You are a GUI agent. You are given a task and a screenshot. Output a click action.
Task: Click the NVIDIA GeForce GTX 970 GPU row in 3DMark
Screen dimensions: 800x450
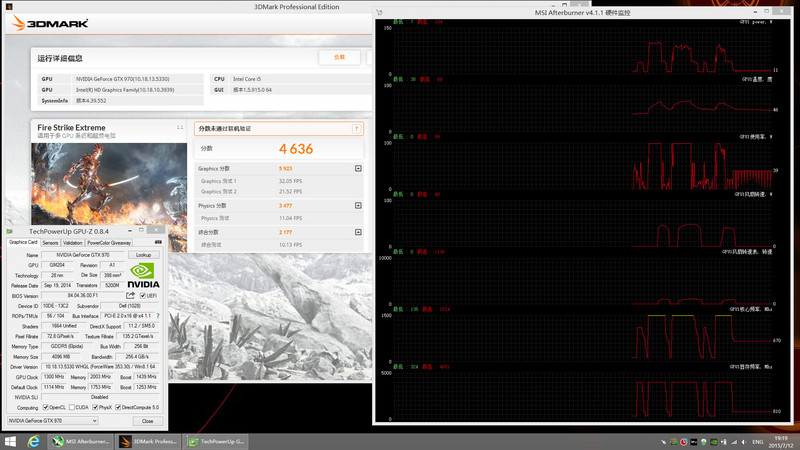click(120, 79)
